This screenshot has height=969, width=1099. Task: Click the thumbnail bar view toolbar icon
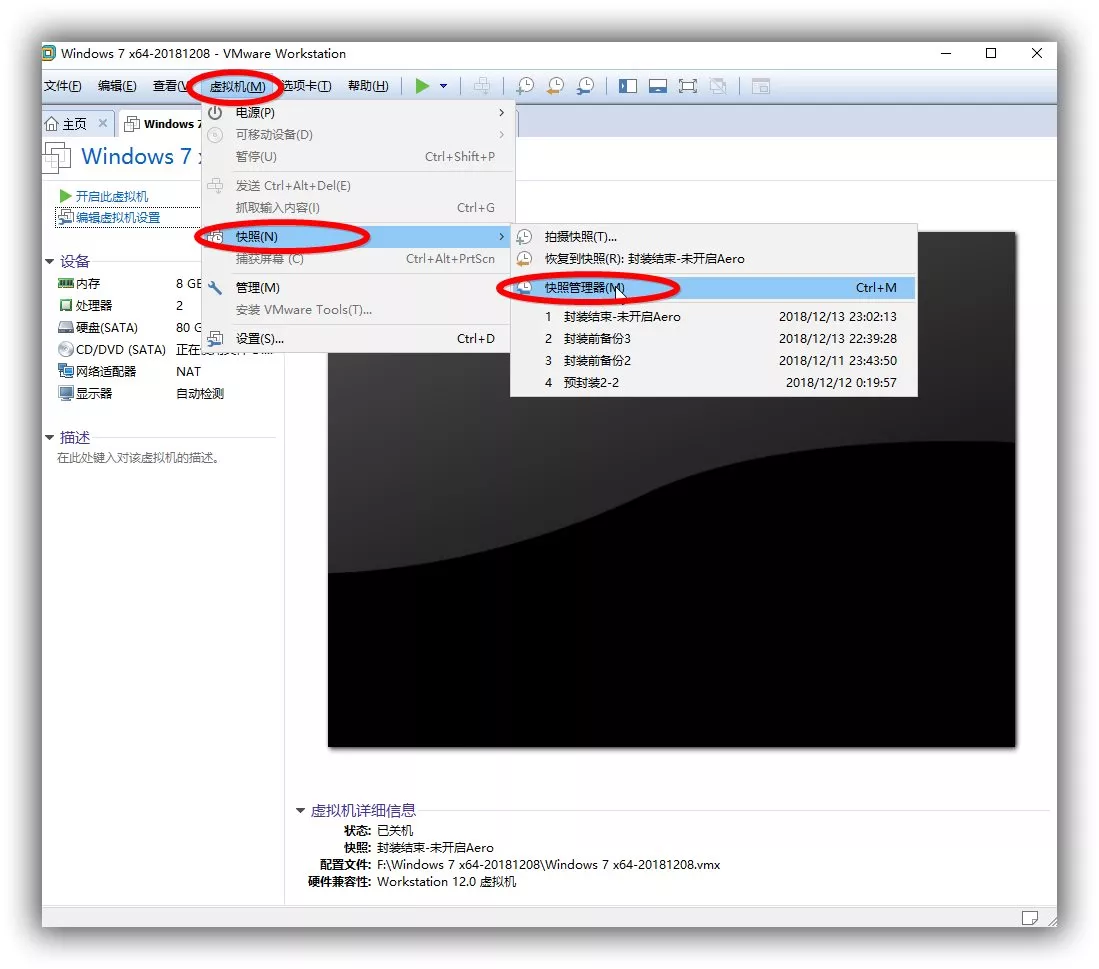pyautogui.click(x=657, y=86)
